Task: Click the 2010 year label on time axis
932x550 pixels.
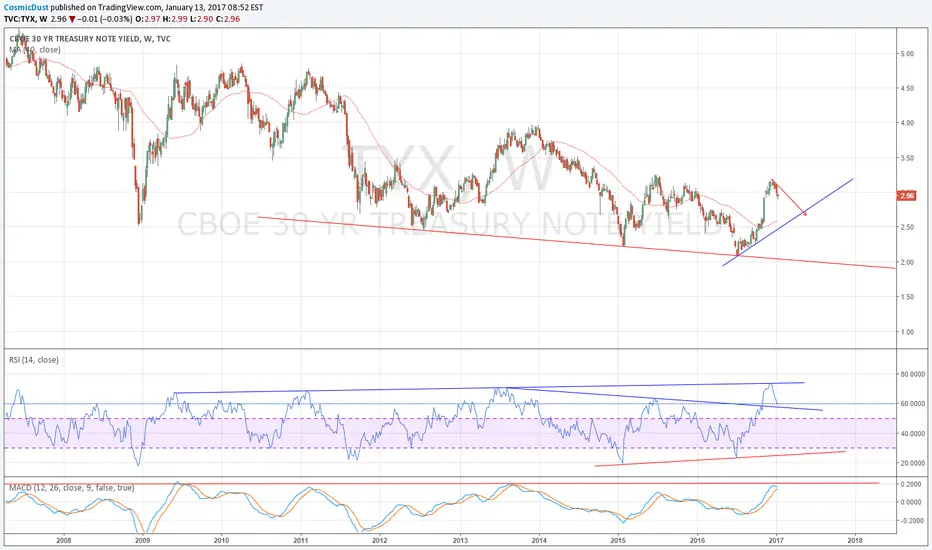Action: click(x=221, y=540)
